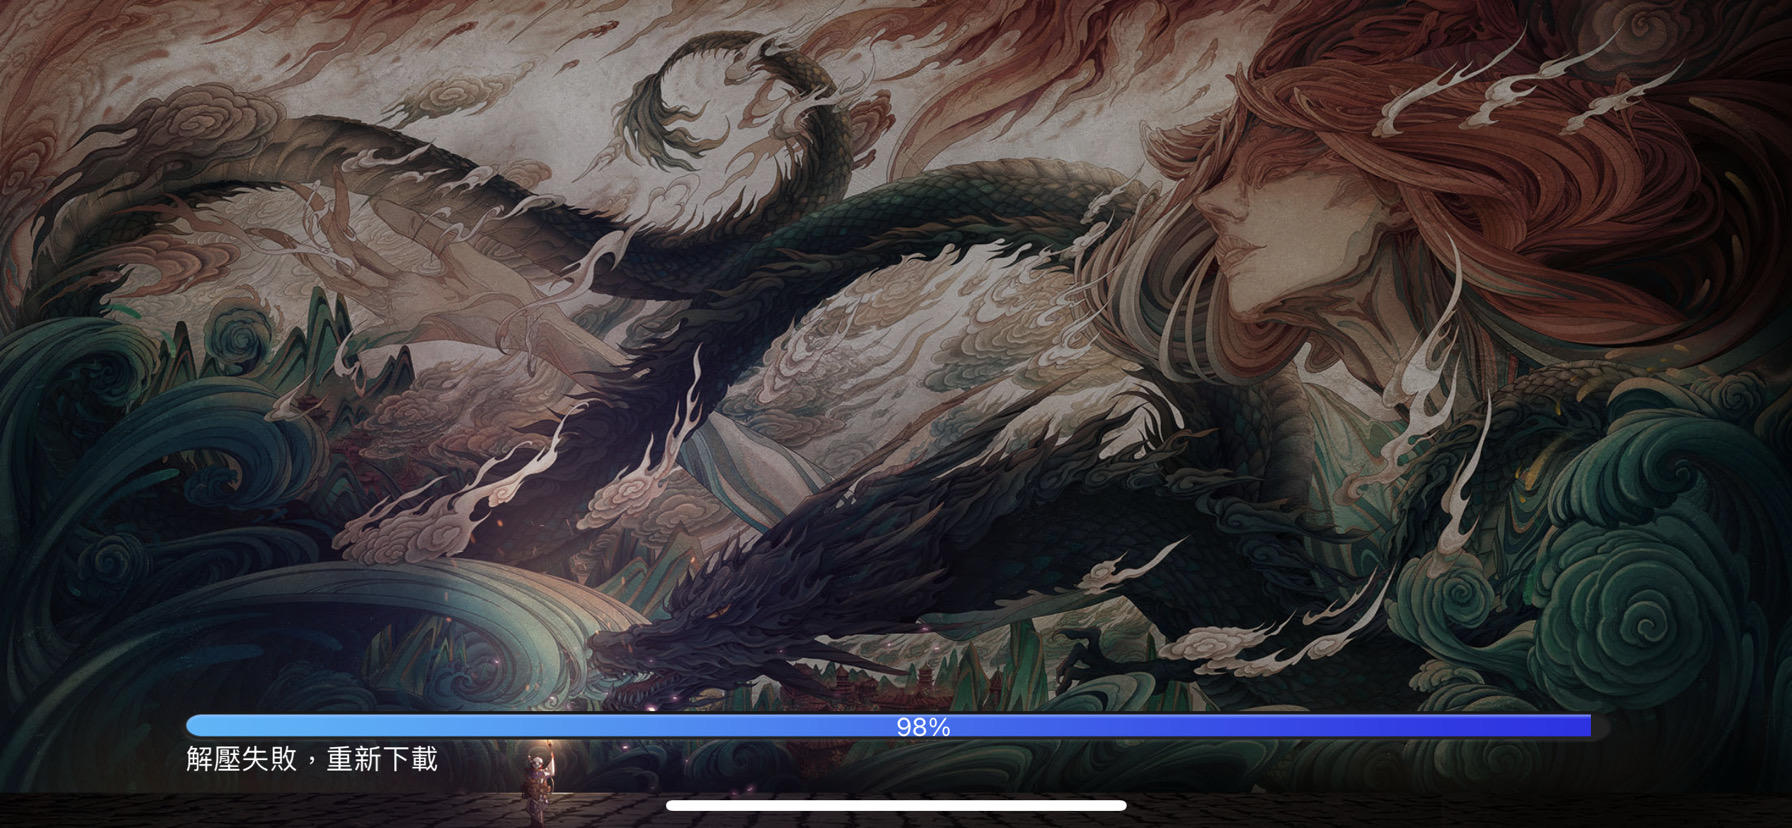This screenshot has height=828, width=1792.
Task: Click the 解壓失敗，重新下載 status message
Action: pos(312,760)
